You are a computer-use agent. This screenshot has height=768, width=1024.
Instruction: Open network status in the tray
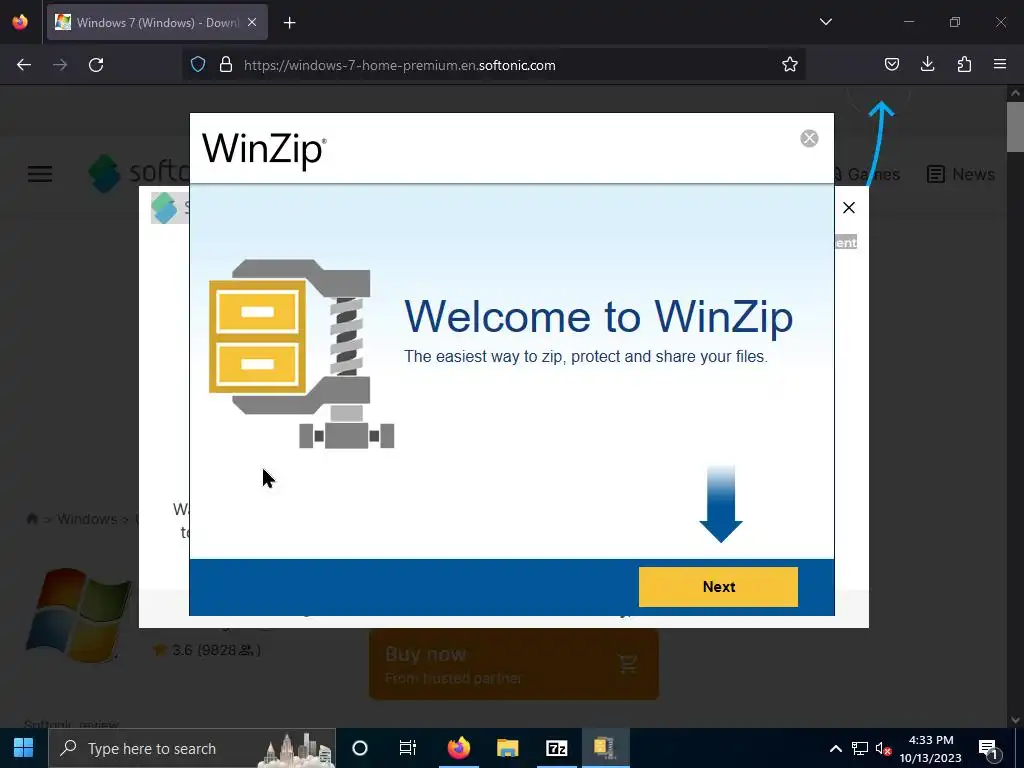pos(859,748)
